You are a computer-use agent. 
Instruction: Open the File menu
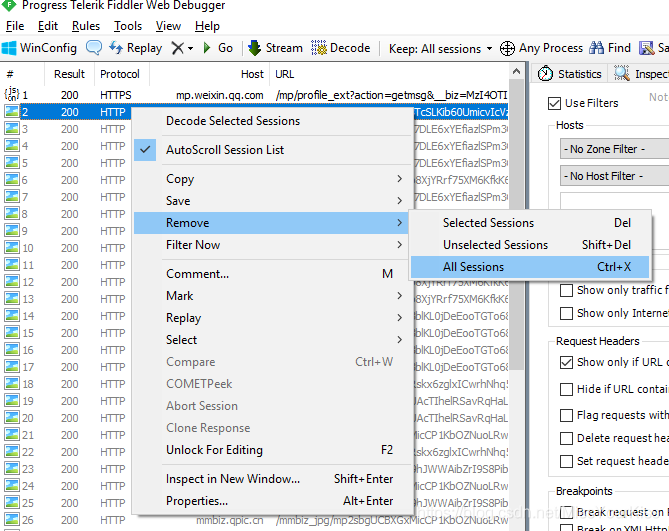pos(15,26)
